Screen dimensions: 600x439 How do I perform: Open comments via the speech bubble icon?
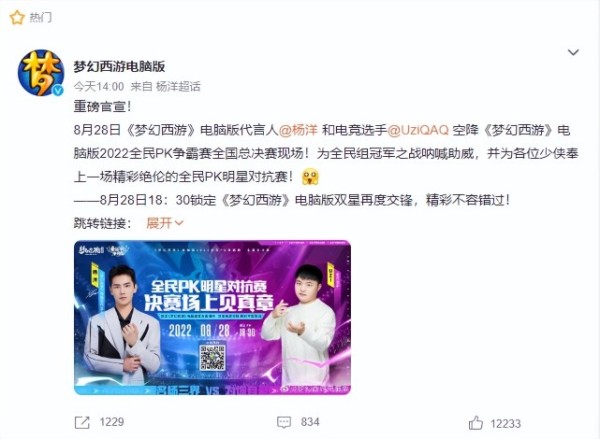pos(284,423)
